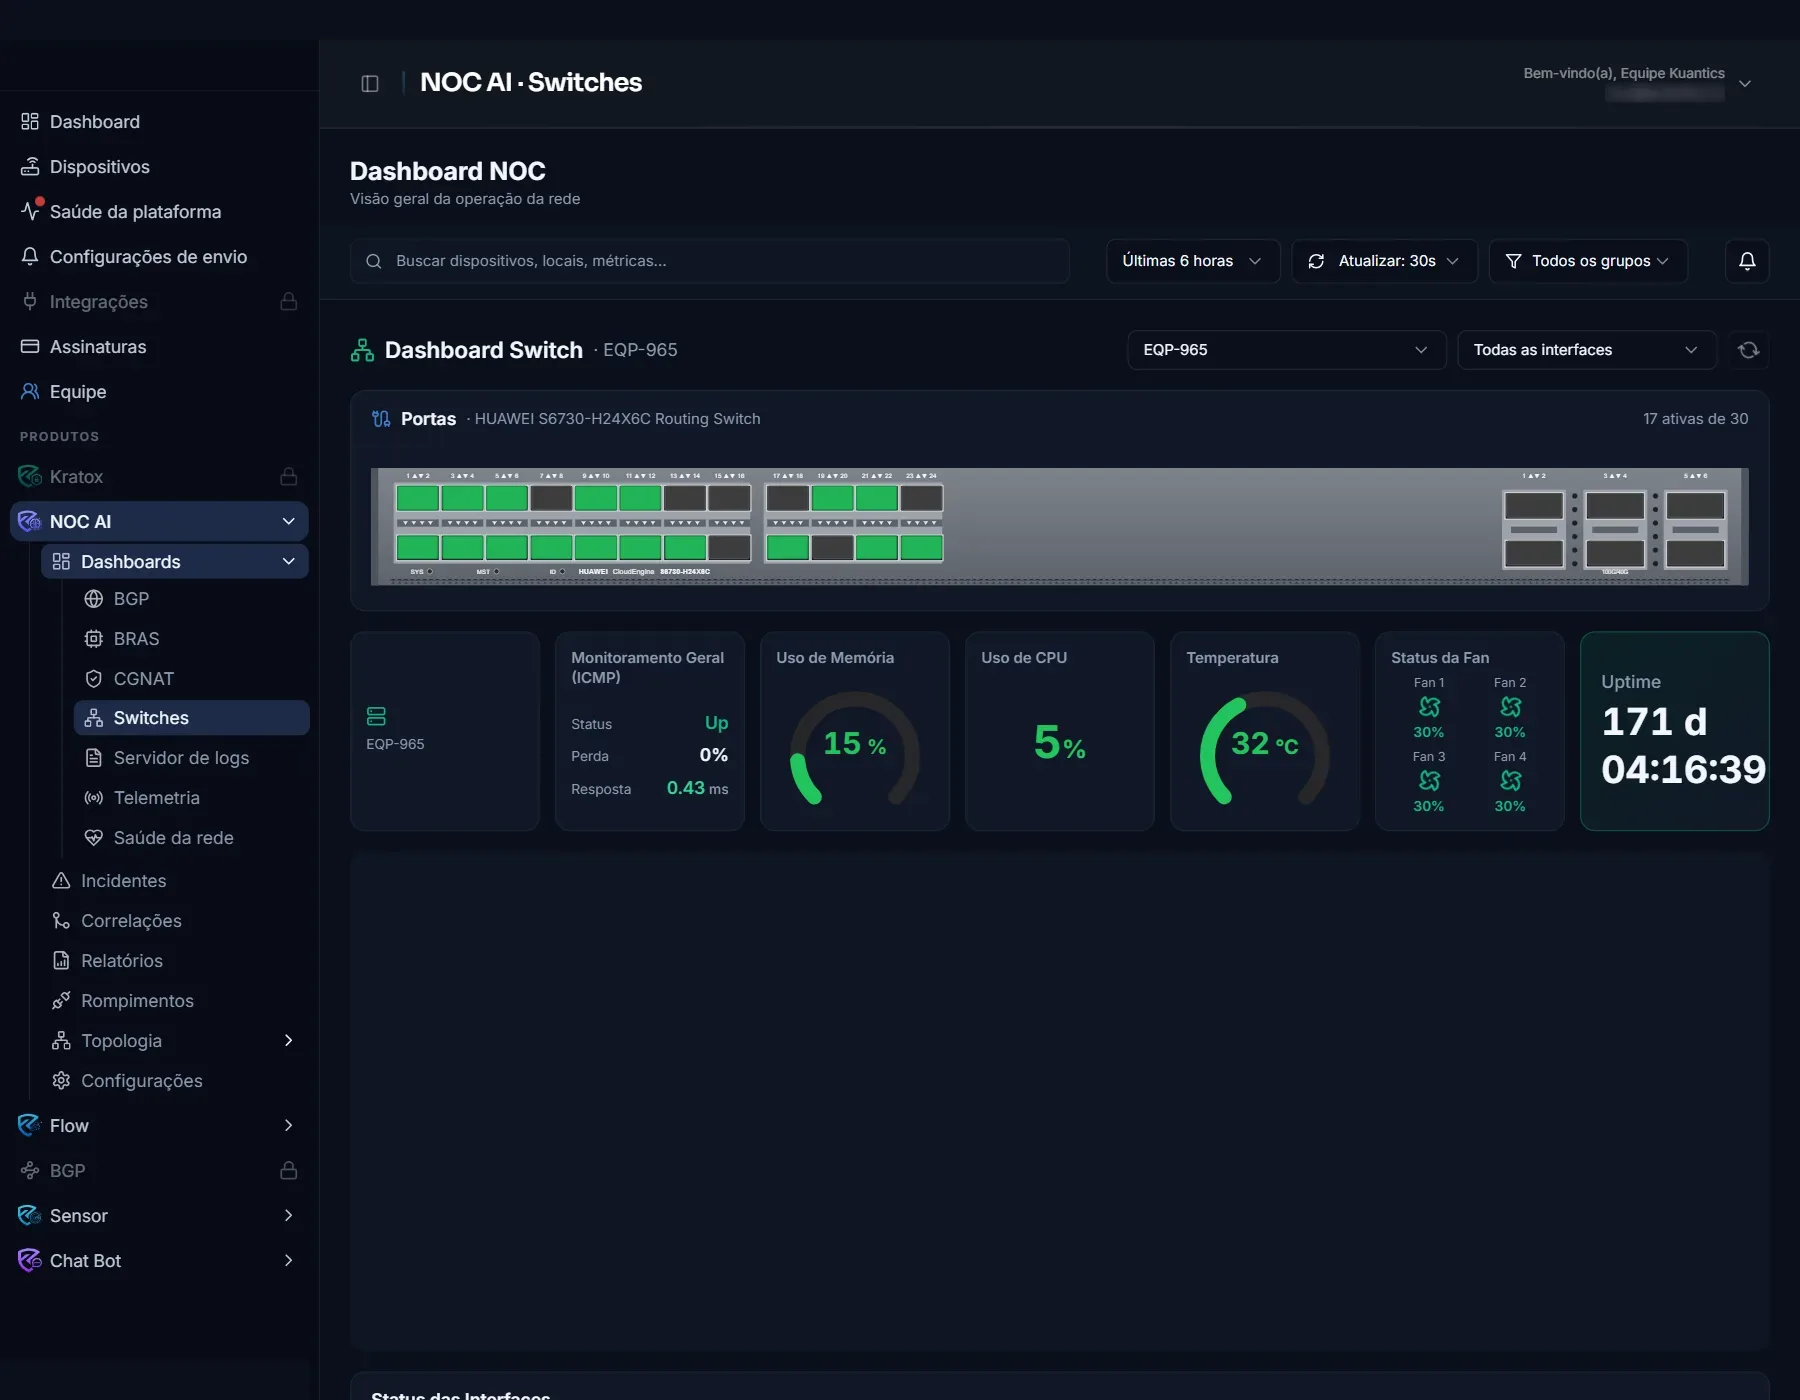Click the Configurações de envio bell icon
The width and height of the screenshot is (1800, 1400).
tap(30, 256)
